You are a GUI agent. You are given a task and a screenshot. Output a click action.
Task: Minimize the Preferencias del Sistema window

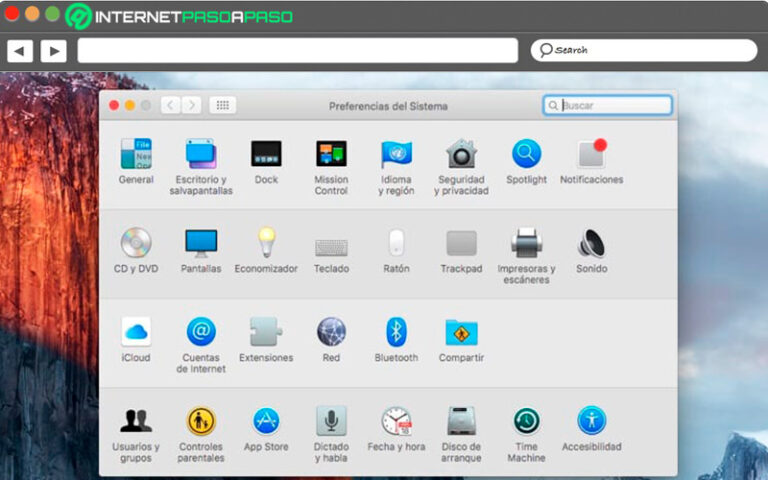(x=130, y=105)
